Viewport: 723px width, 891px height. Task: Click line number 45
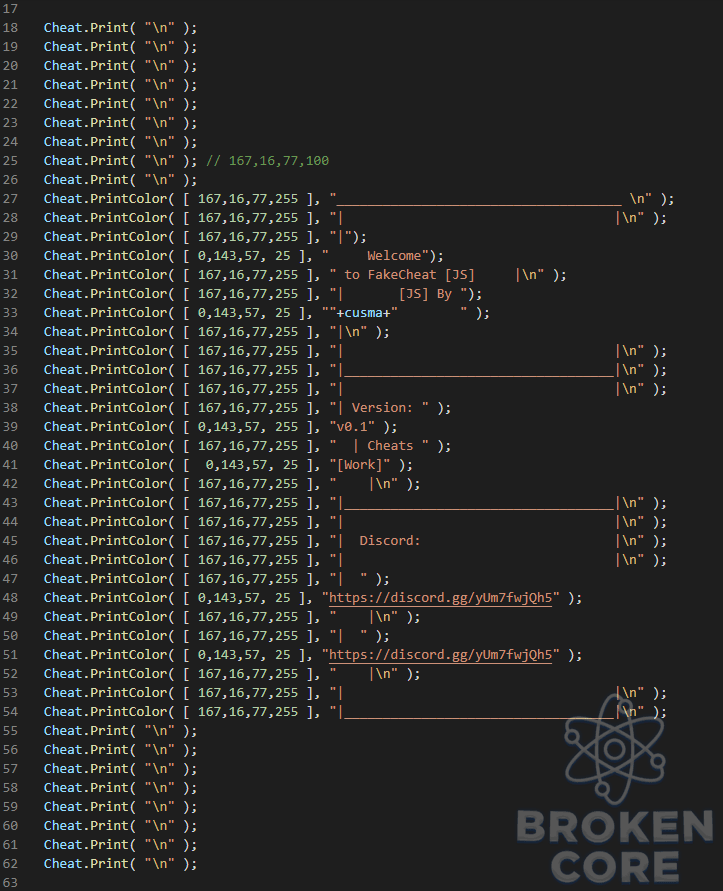pos(10,541)
